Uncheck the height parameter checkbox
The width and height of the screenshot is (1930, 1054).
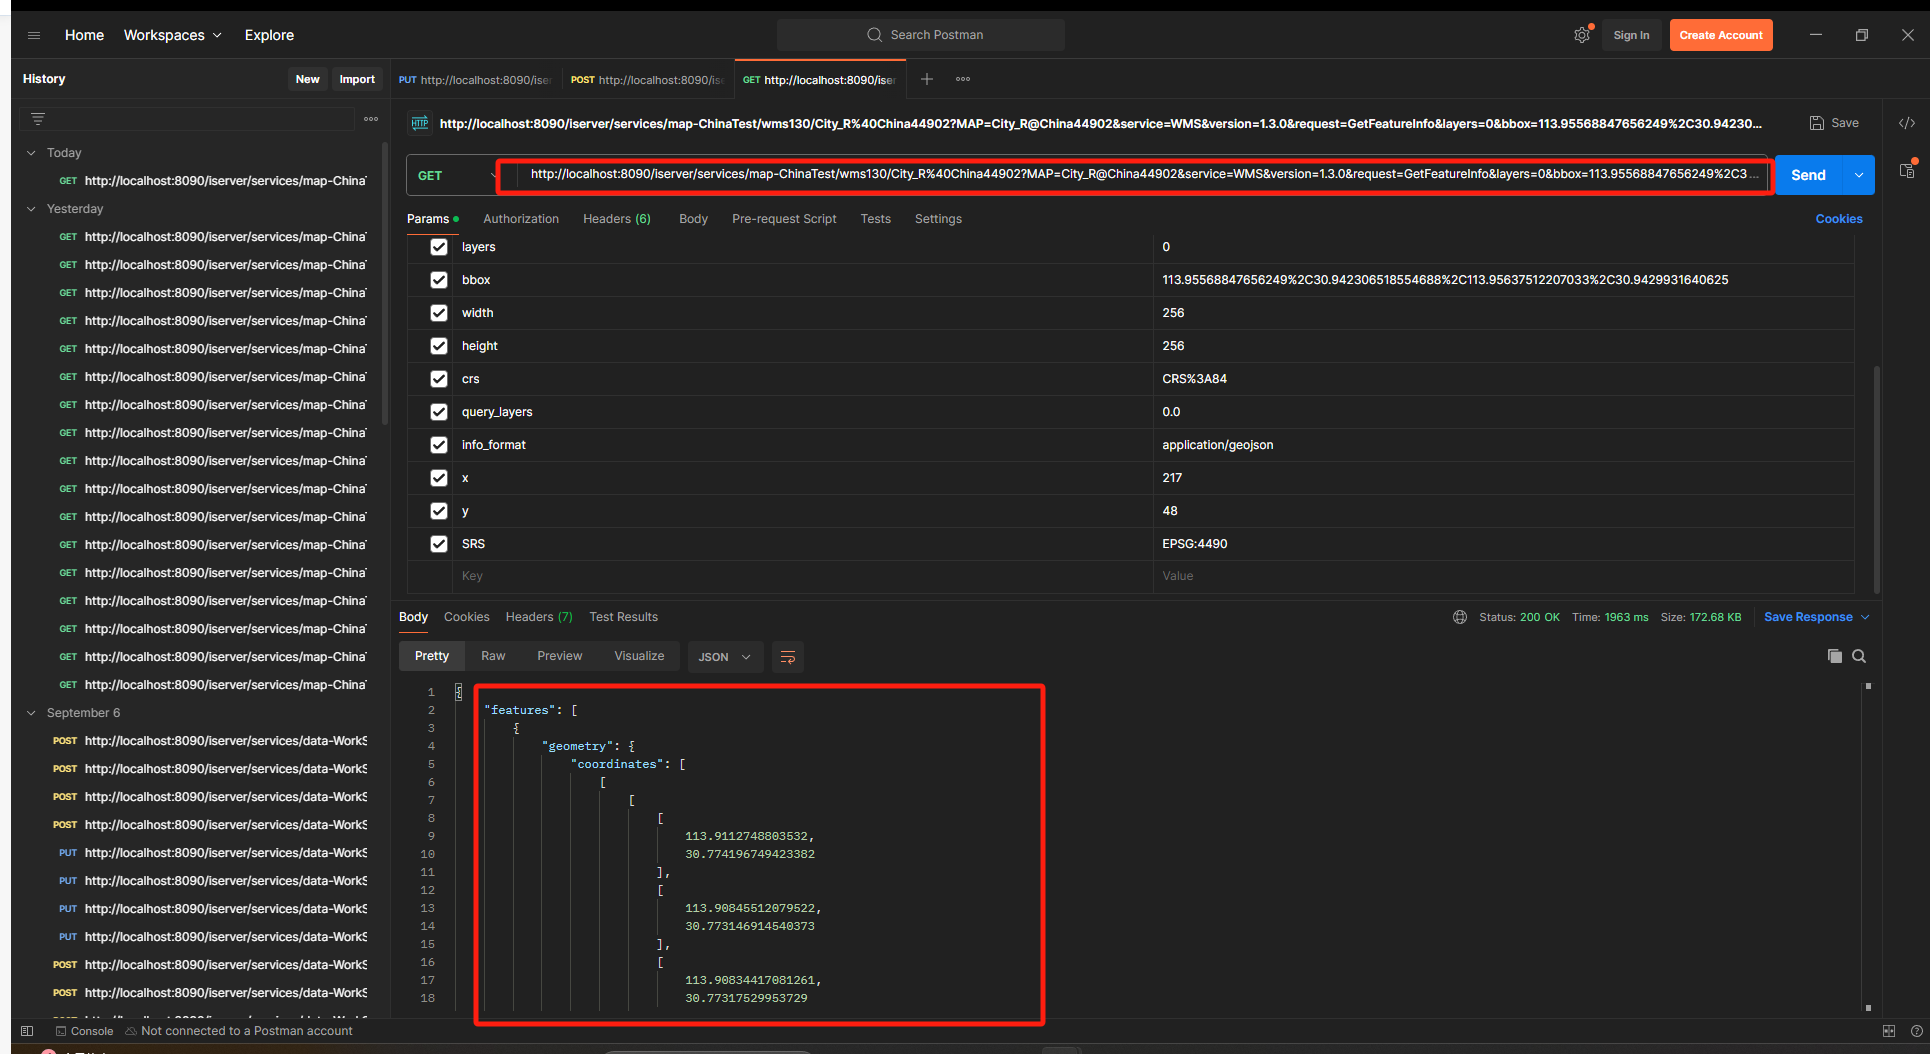coord(439,346)
